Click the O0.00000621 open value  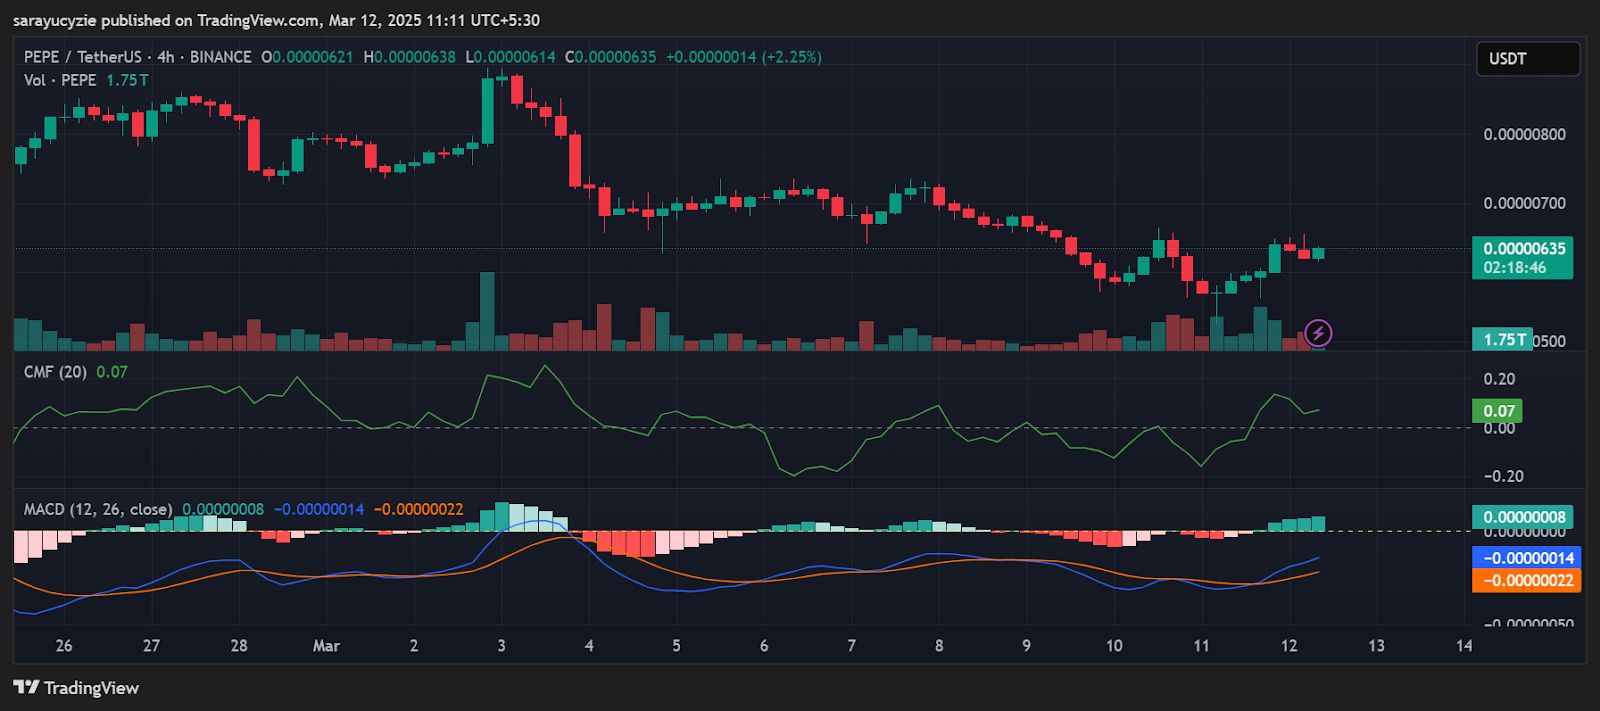pyautogui.click(x=307, y=57)
